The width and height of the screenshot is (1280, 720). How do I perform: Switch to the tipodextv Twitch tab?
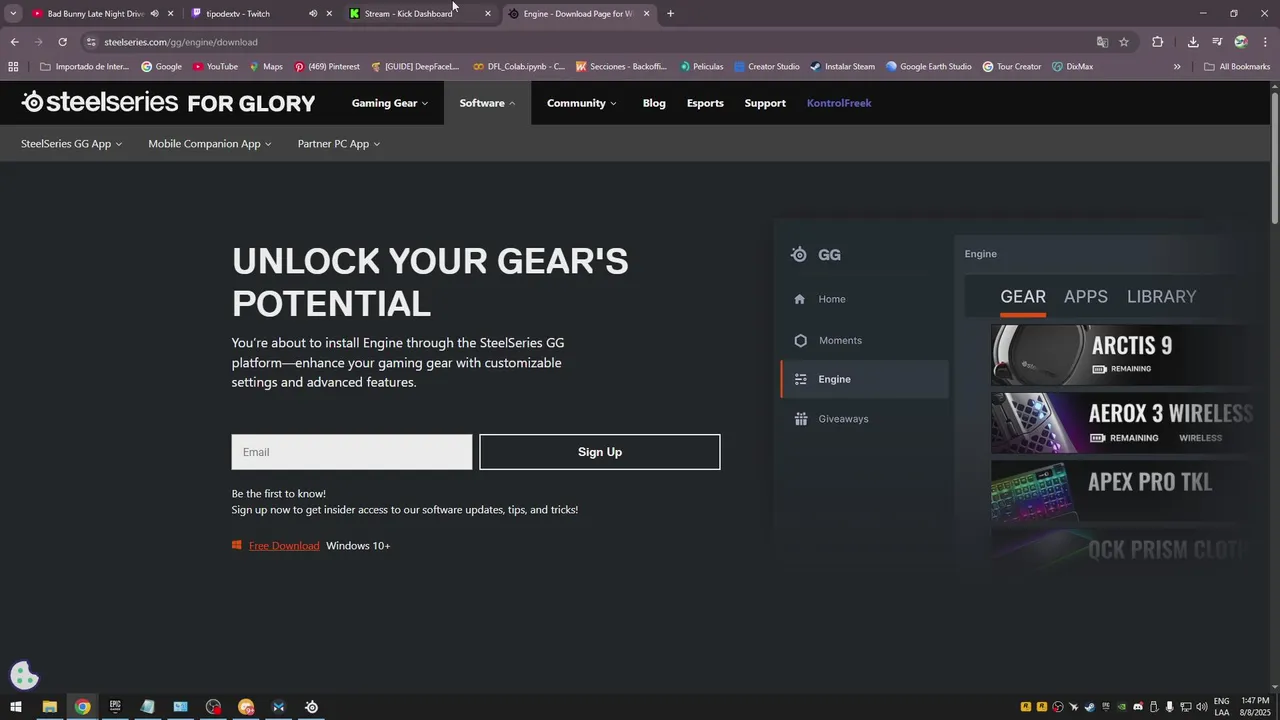tap(250, 14)
